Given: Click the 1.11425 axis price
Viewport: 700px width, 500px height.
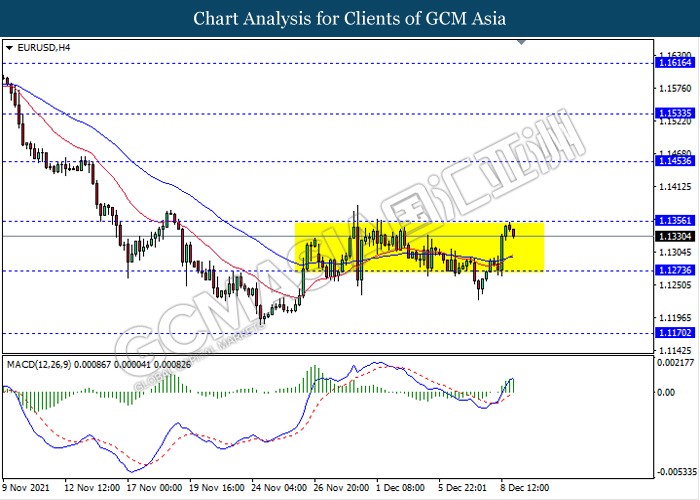Looking at the screenshot, I should coord(675,351).
